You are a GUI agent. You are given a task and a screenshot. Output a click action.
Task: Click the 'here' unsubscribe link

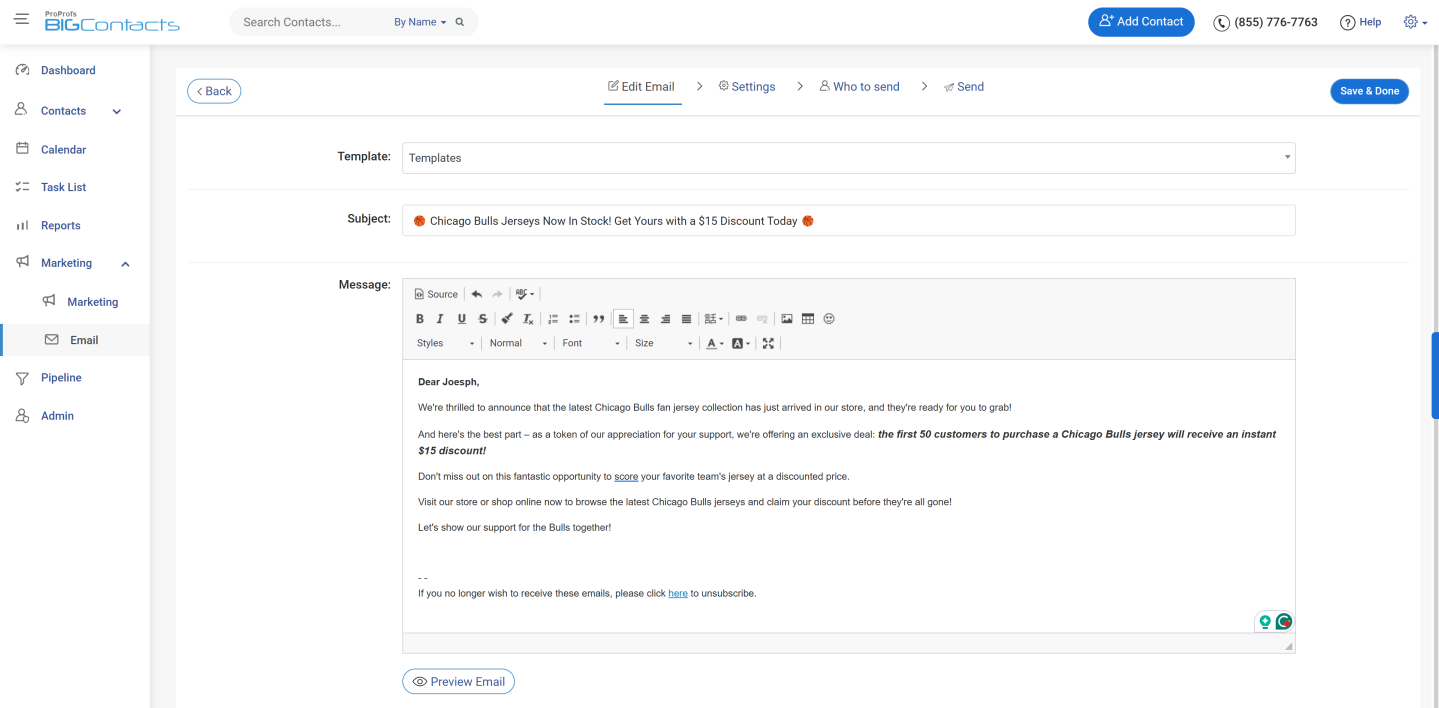tap(678, 593)
